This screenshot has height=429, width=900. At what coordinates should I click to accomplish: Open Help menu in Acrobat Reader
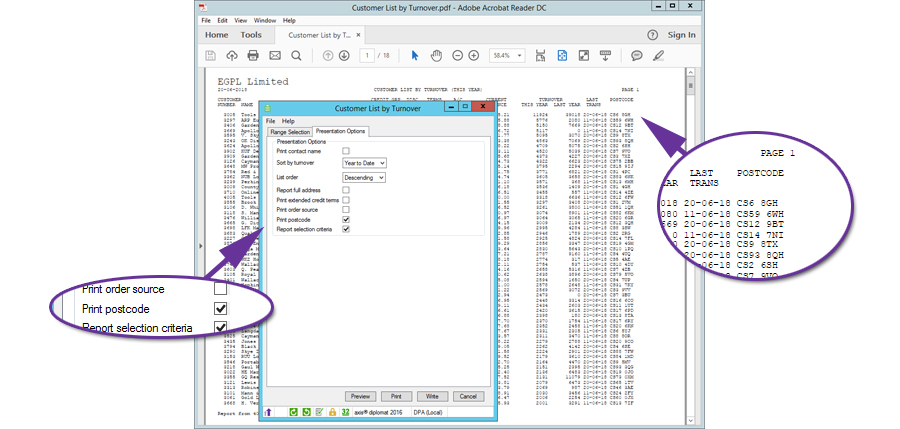click(x=289, y=20)
